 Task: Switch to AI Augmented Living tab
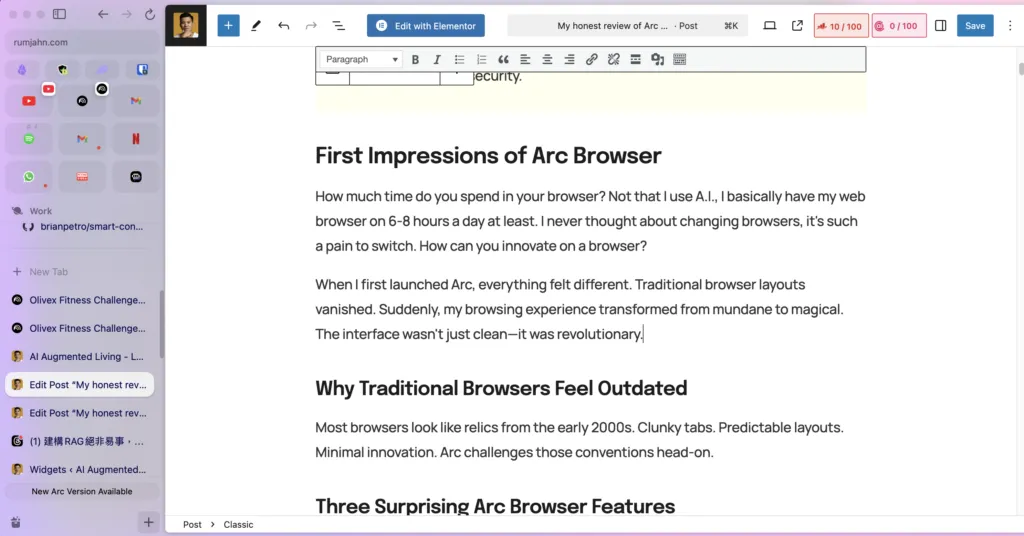pos(80,356)
